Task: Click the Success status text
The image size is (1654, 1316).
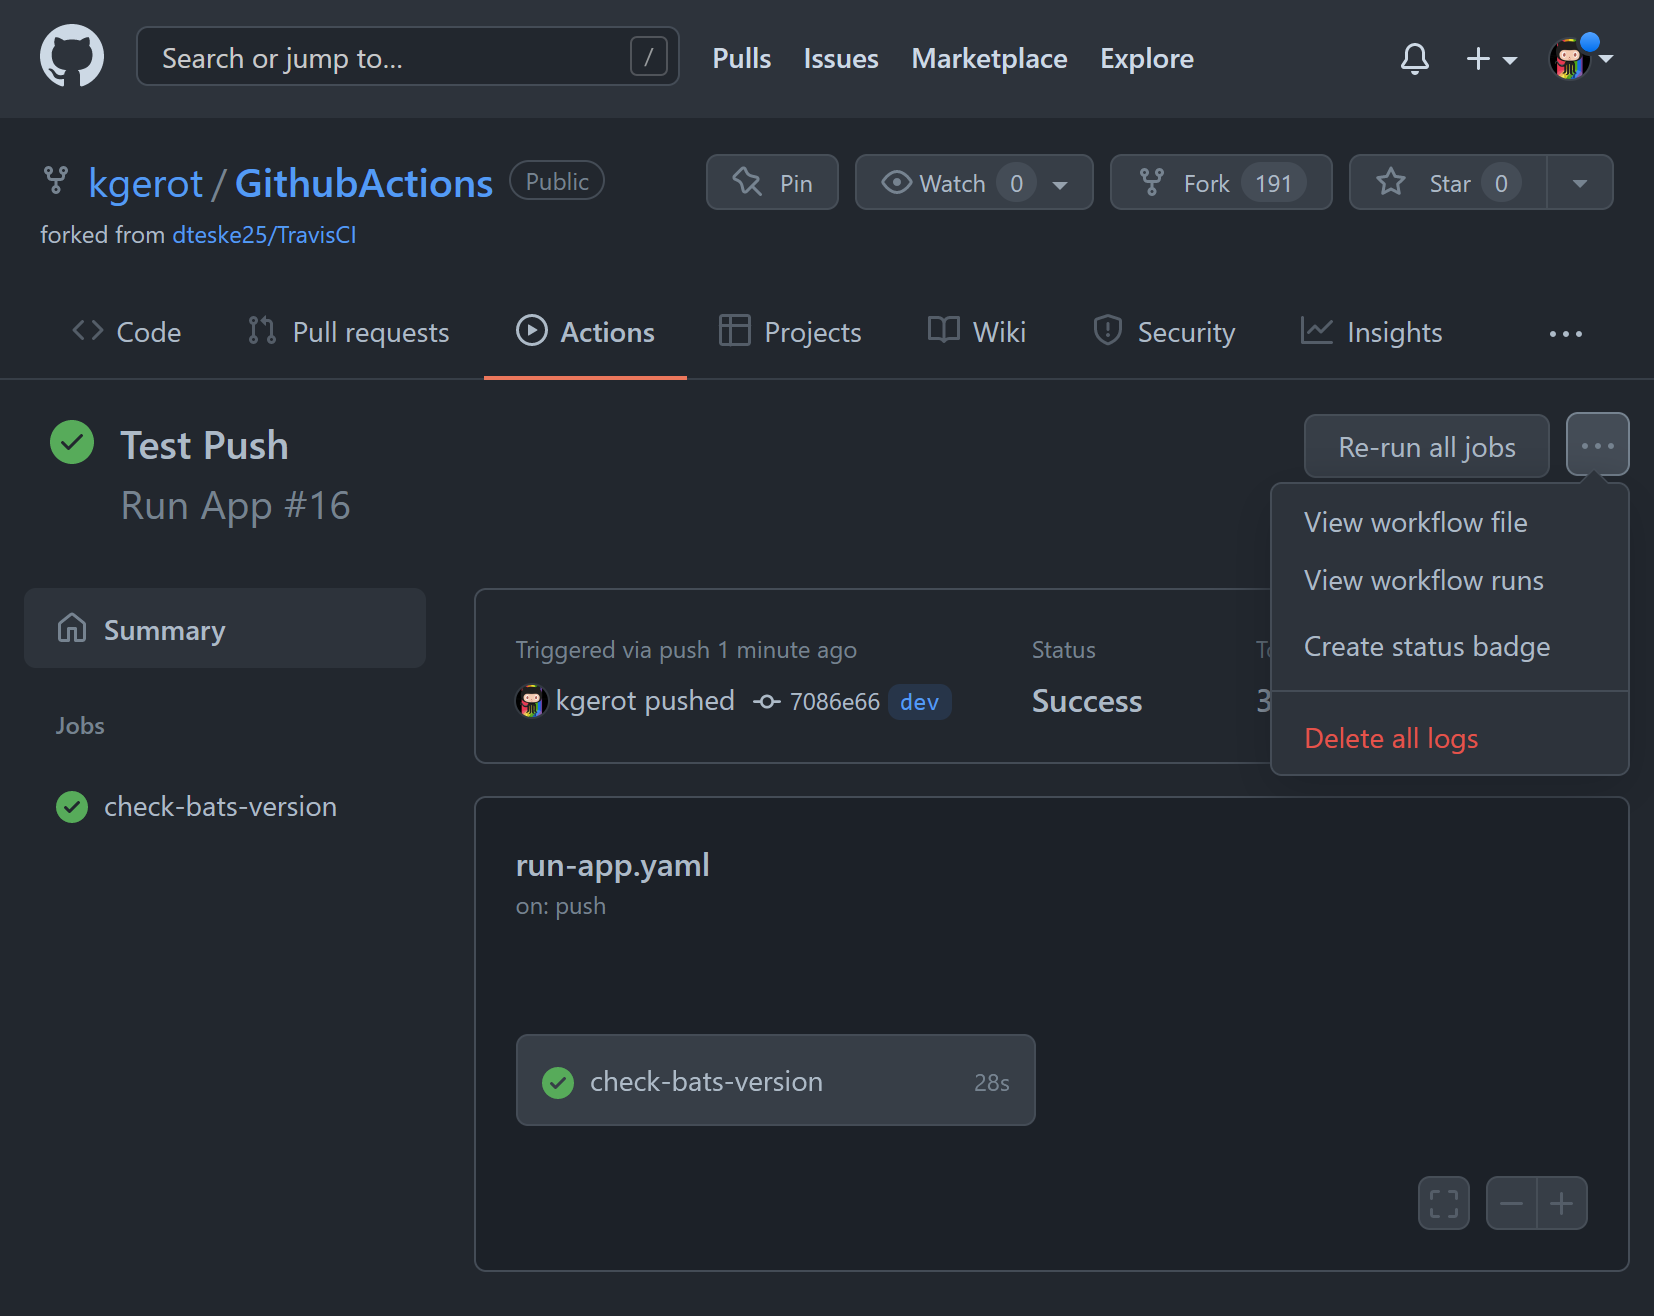Action: tap(1086, 701)
